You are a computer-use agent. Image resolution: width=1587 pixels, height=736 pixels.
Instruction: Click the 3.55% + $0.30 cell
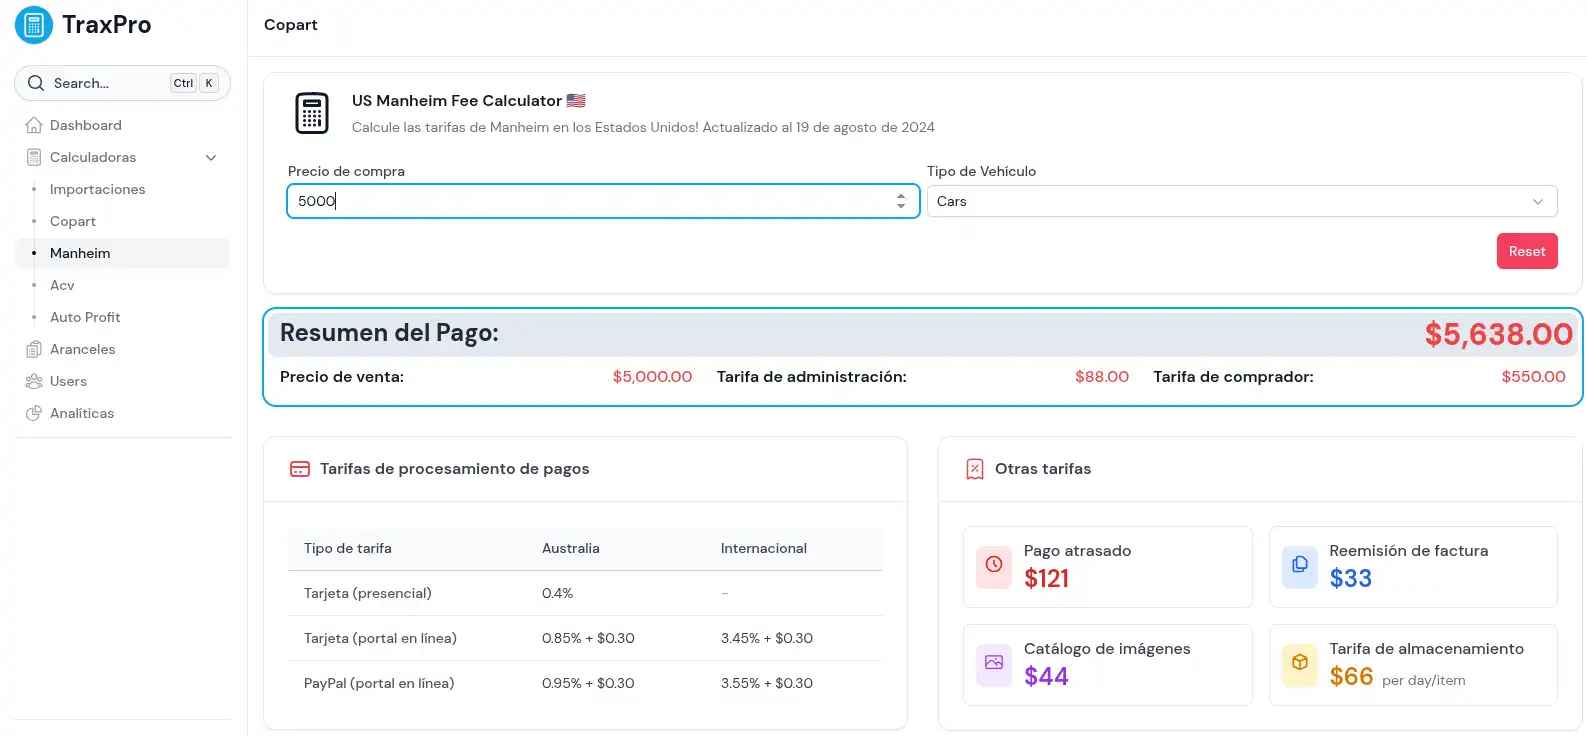tap(767, 683)
